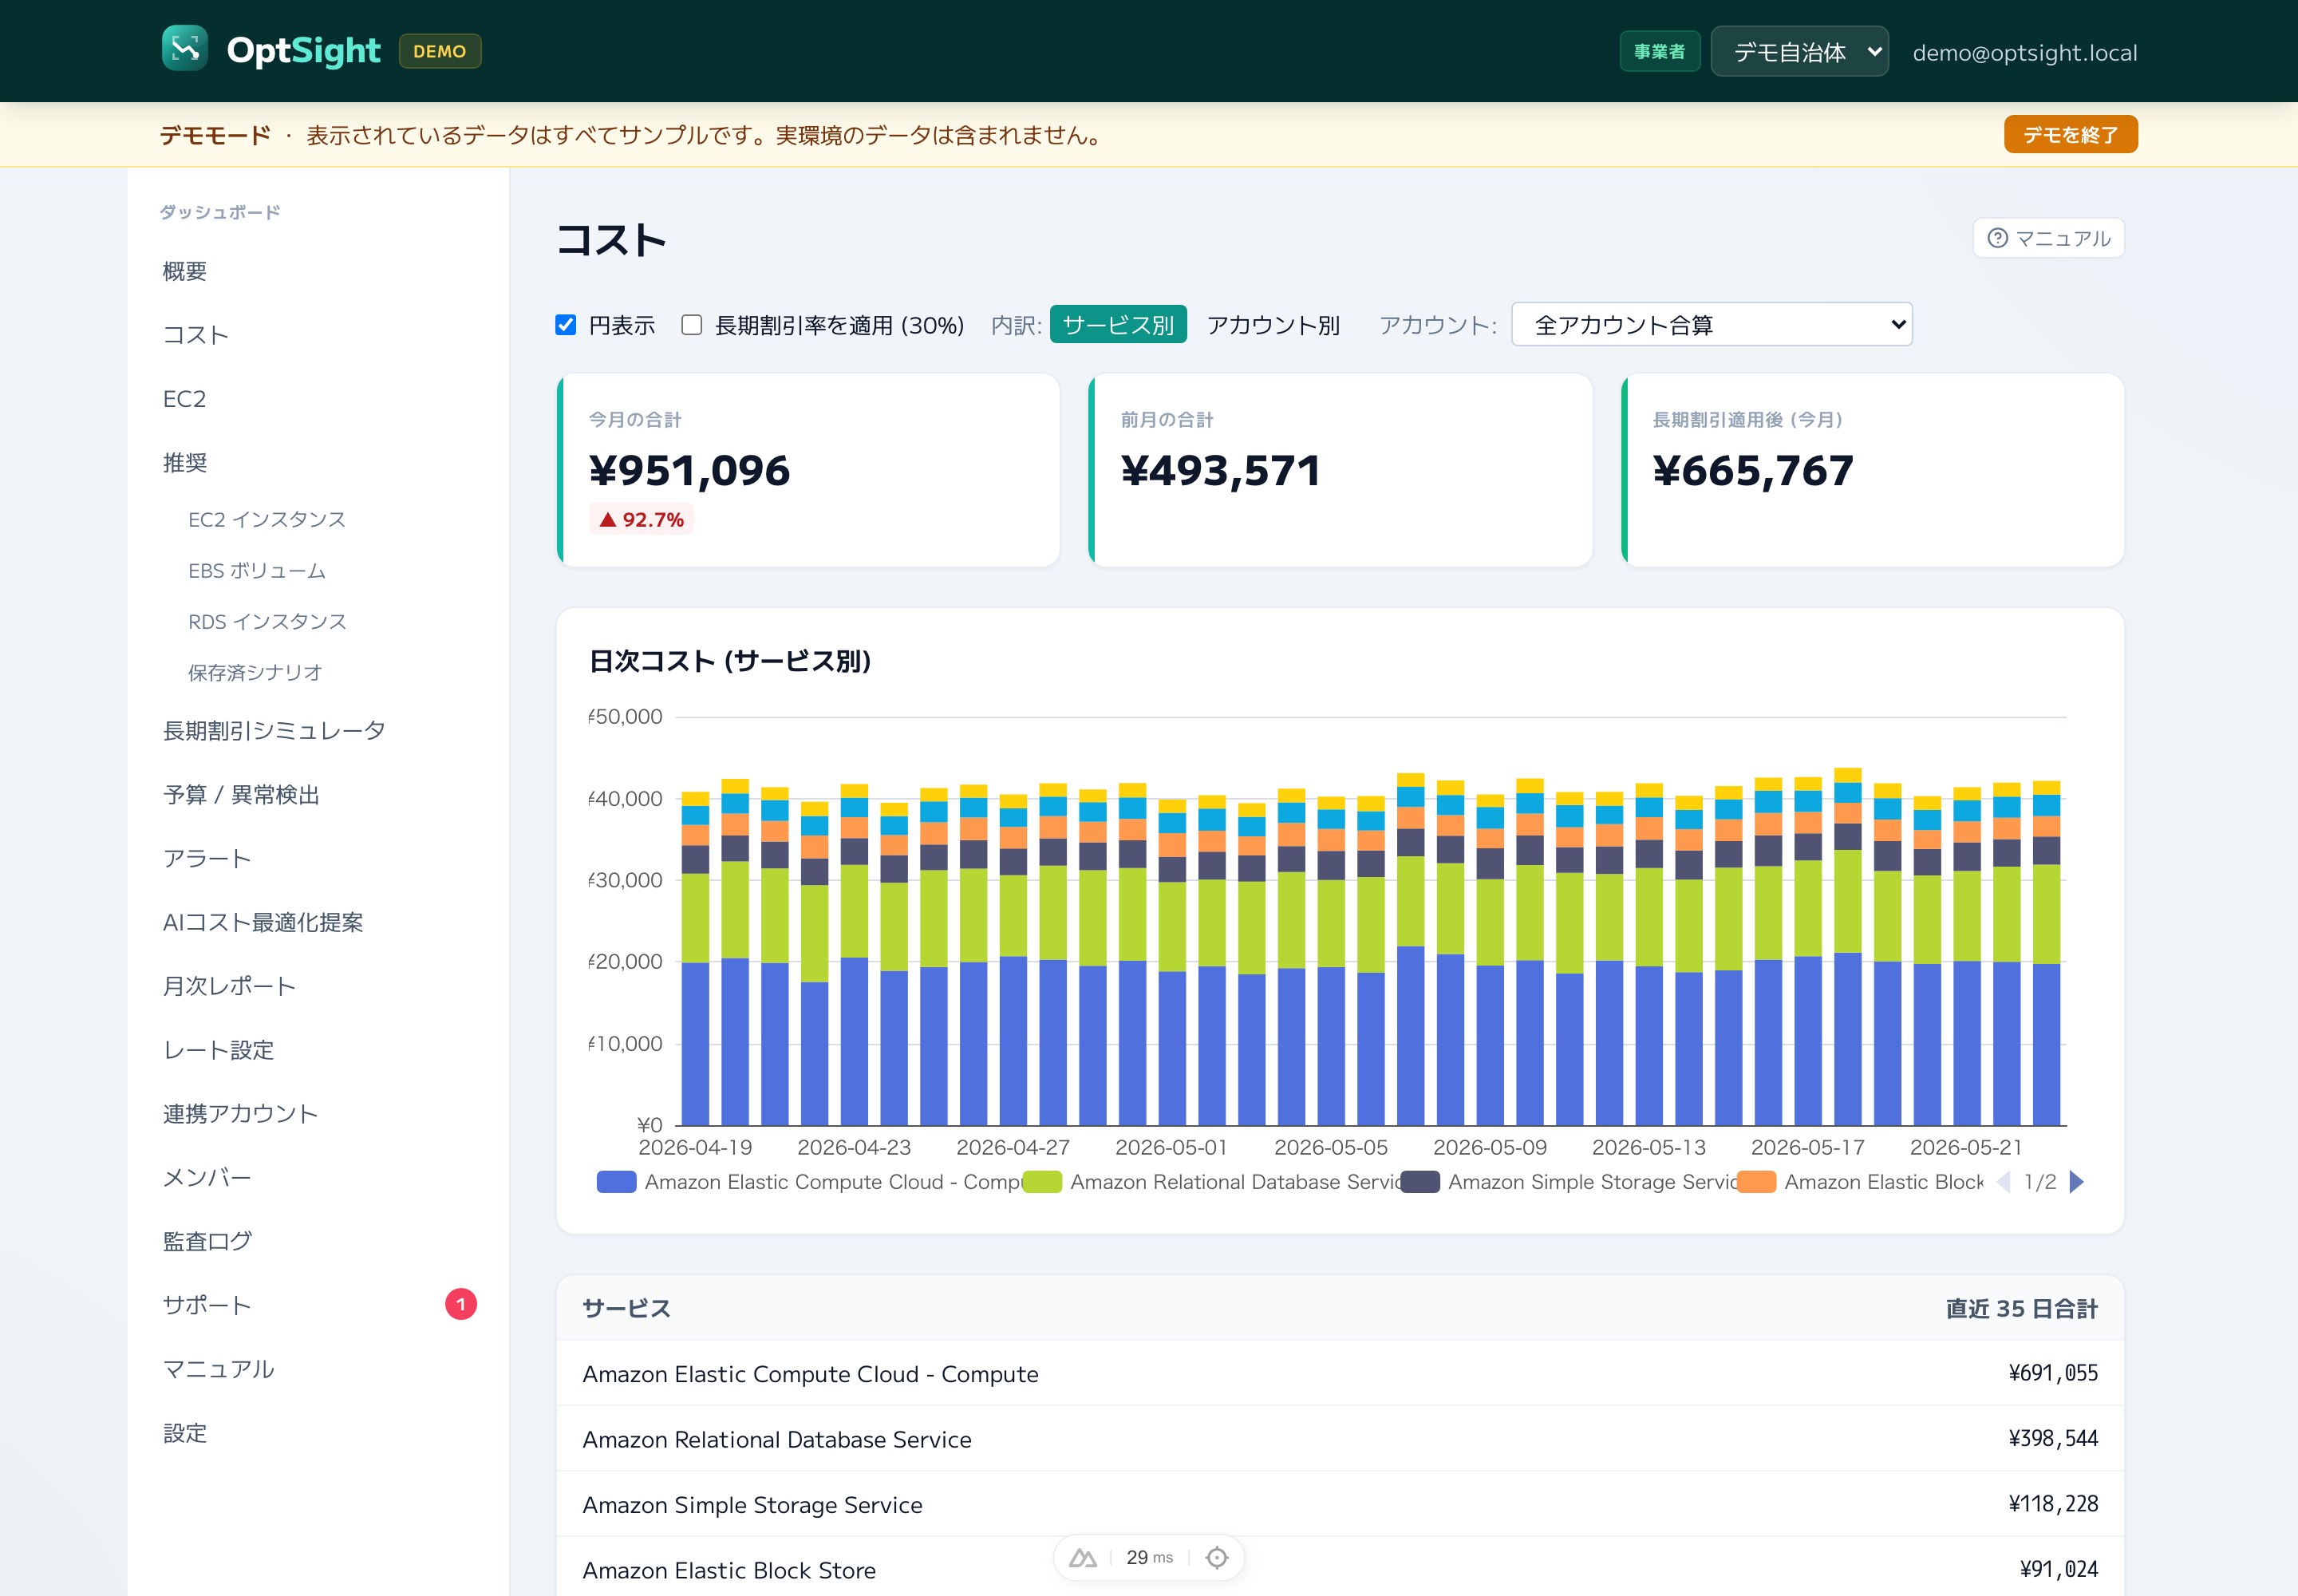The height and width of the screenshot is (1596, 2298).
Task: Open 保存済シナリオ in the sidebar
Action: 255,672
